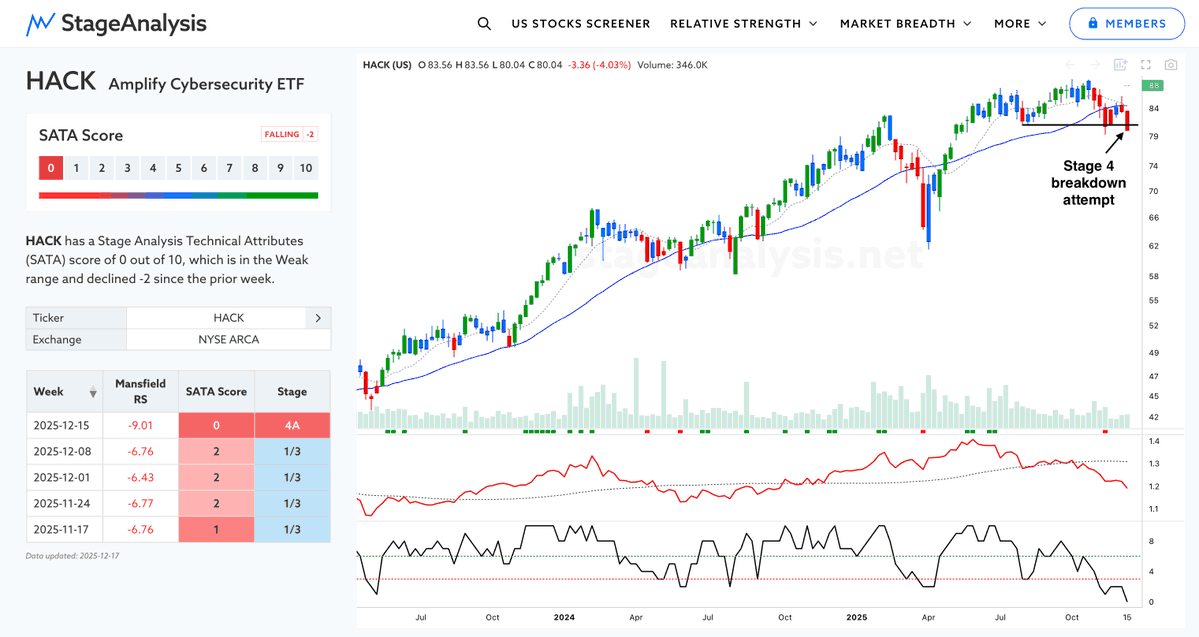This screenshot has height=637, width=1199.
Task: Select the 2025-12-15 week cell
Action: tap(64, 425)
